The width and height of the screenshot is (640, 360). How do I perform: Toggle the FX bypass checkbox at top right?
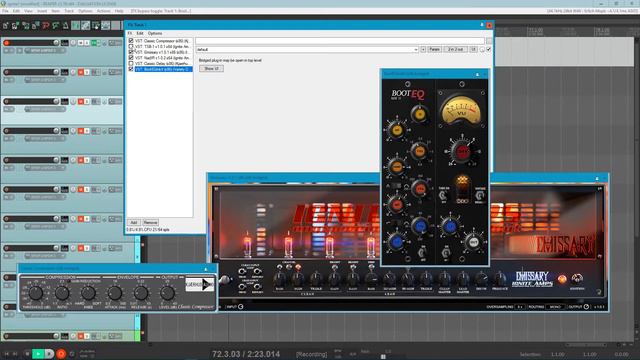489,49
